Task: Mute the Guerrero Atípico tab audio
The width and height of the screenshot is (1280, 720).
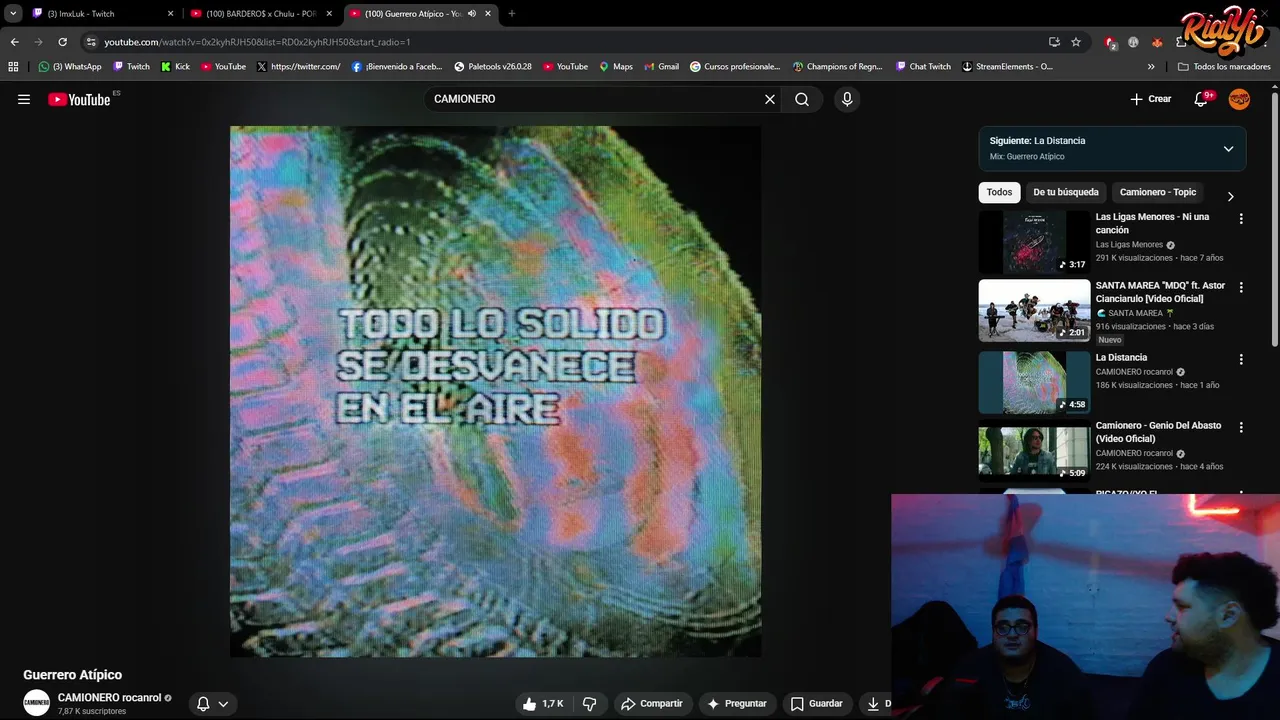Action: 471,14
